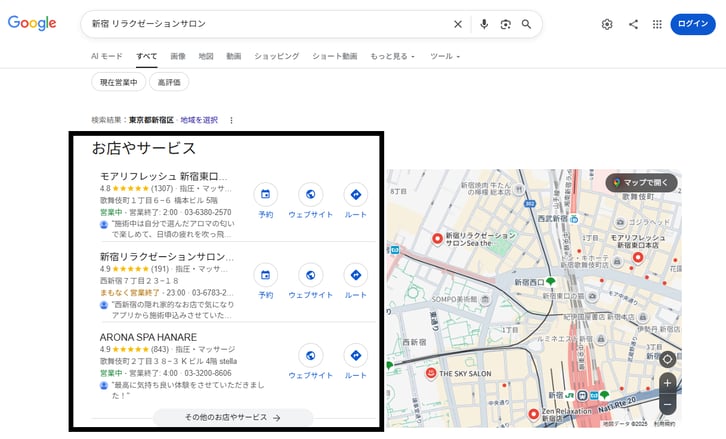Click the マップで開く button
Image resolution: width=726 pixels, height=439 pixels.
641,182
